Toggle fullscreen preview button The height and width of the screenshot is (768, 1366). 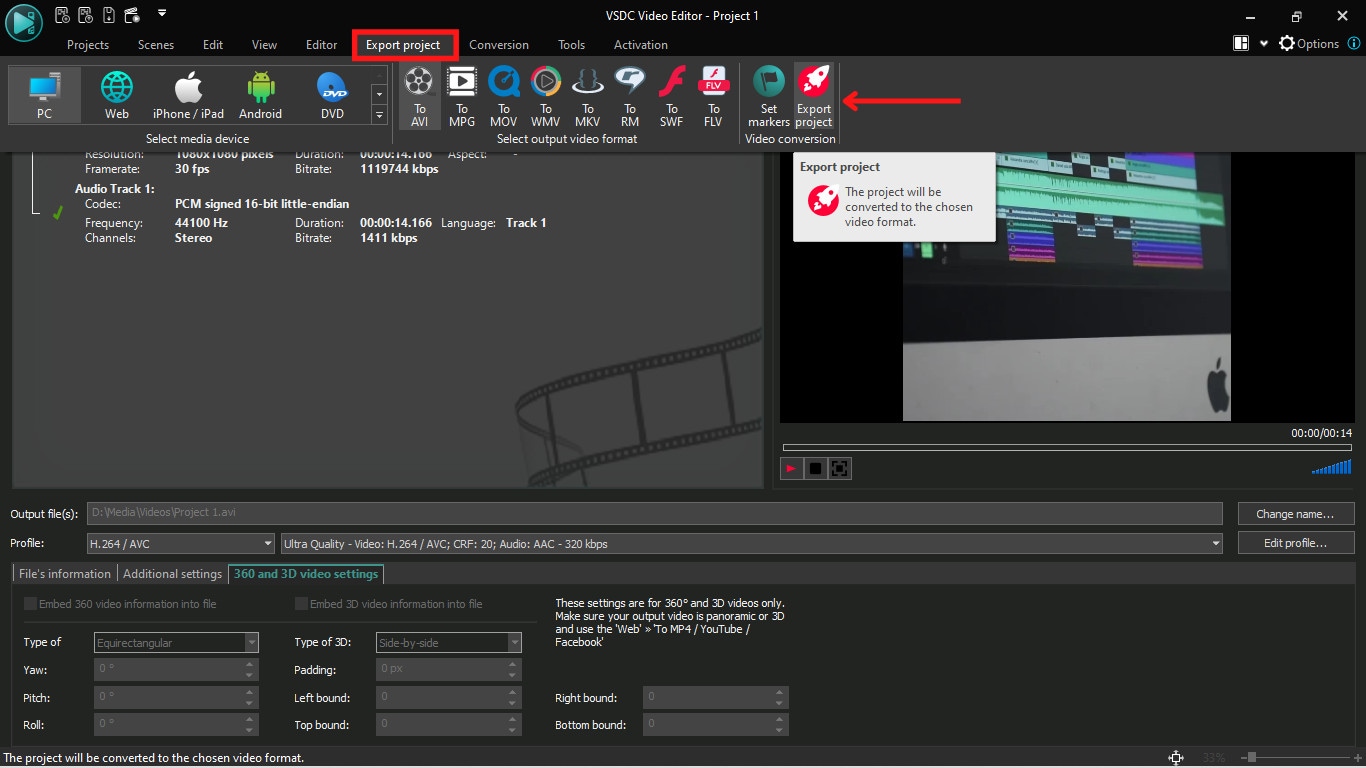(840, 468)
